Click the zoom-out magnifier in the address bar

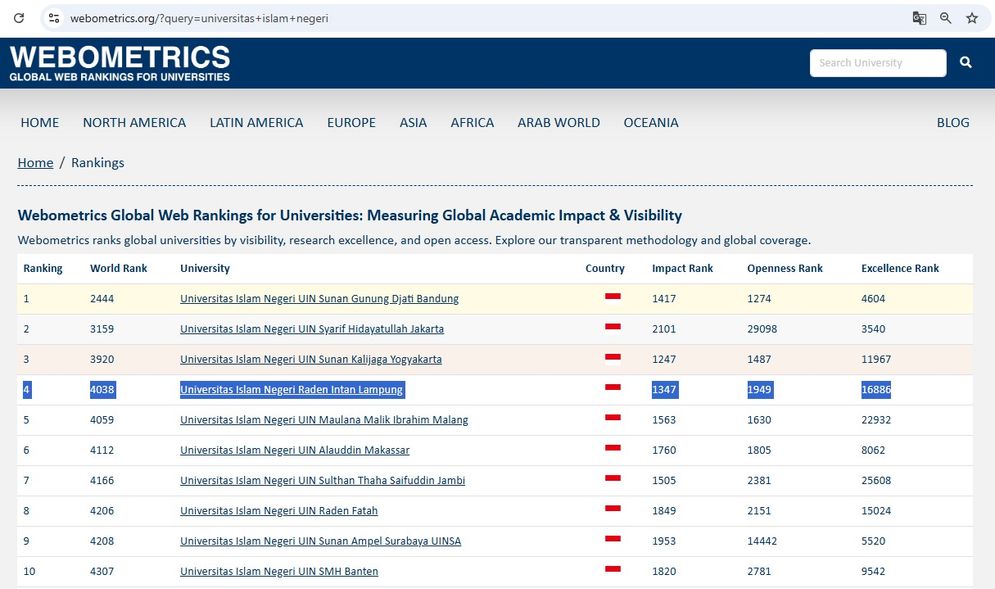pyautogui.click(x=944, y=17)
